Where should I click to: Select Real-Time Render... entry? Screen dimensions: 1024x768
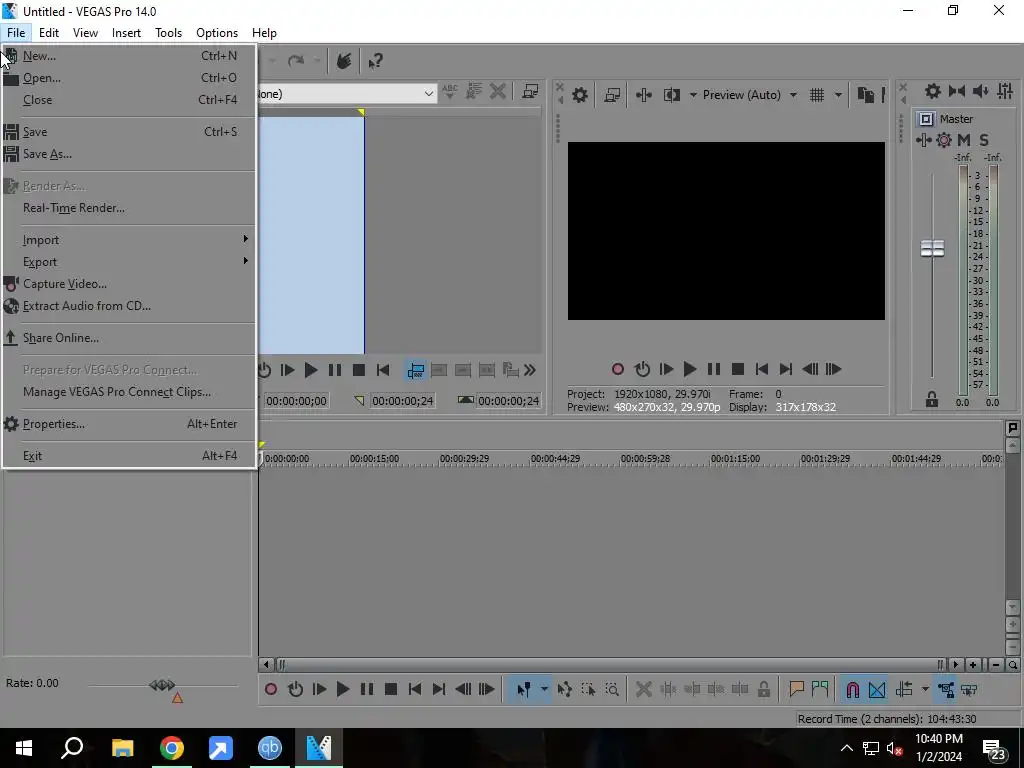pos(129,208)
